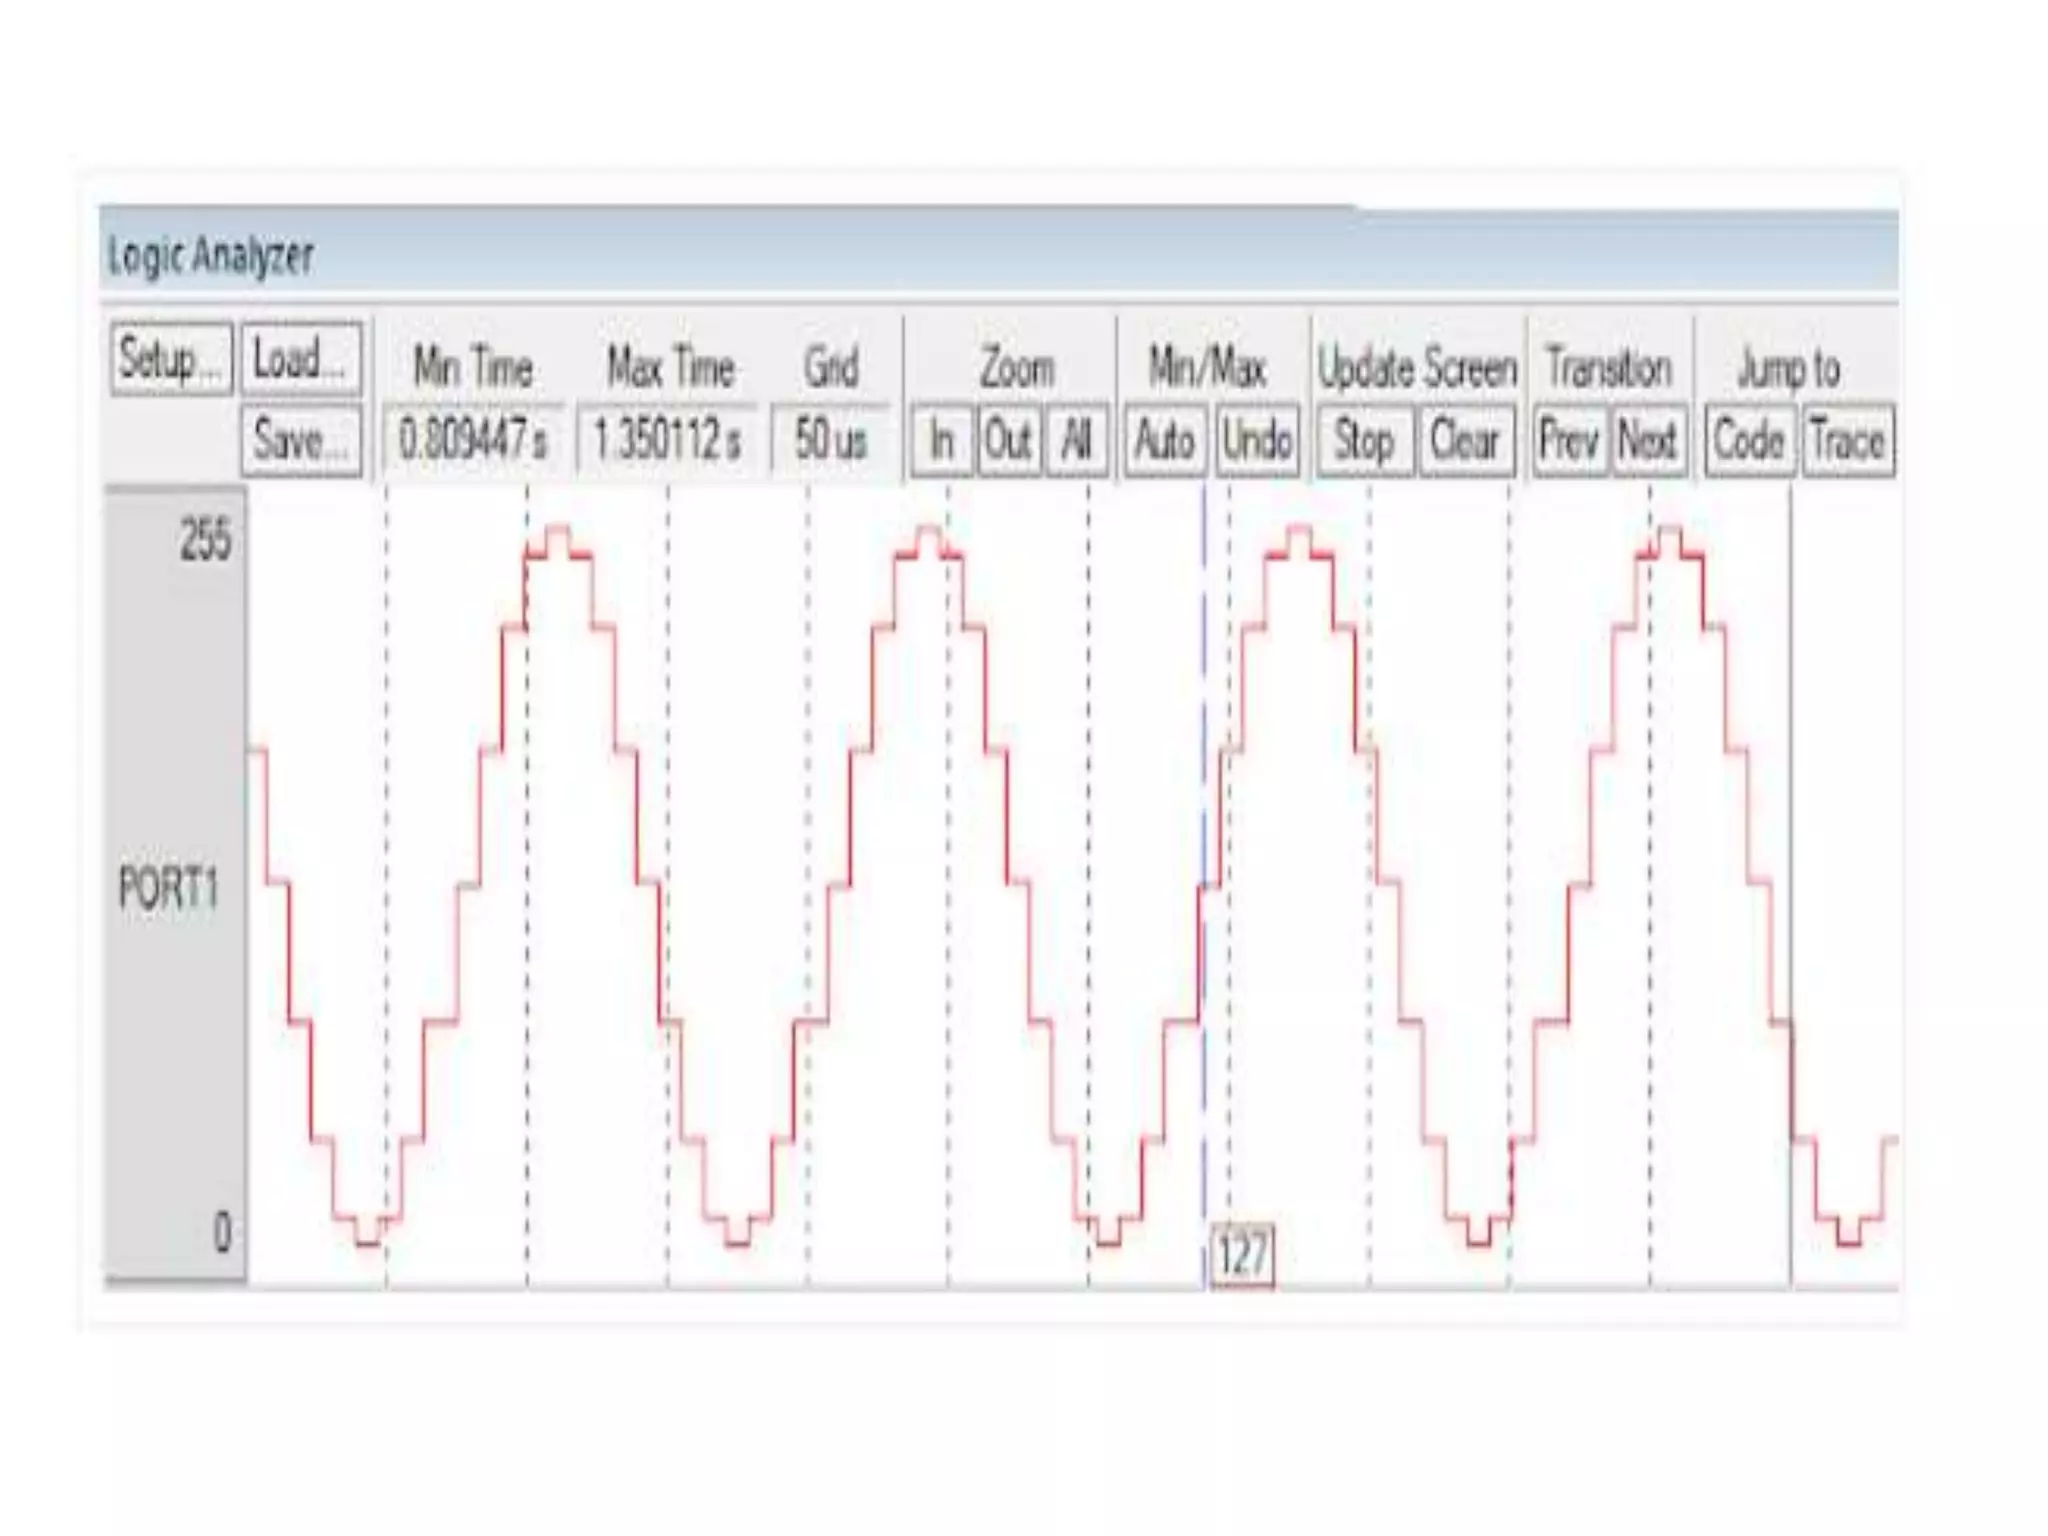Click the 127 cursor value marker
Image resolution: width=2048 pixels, height=1536 pixels.
point(1242,1254)
